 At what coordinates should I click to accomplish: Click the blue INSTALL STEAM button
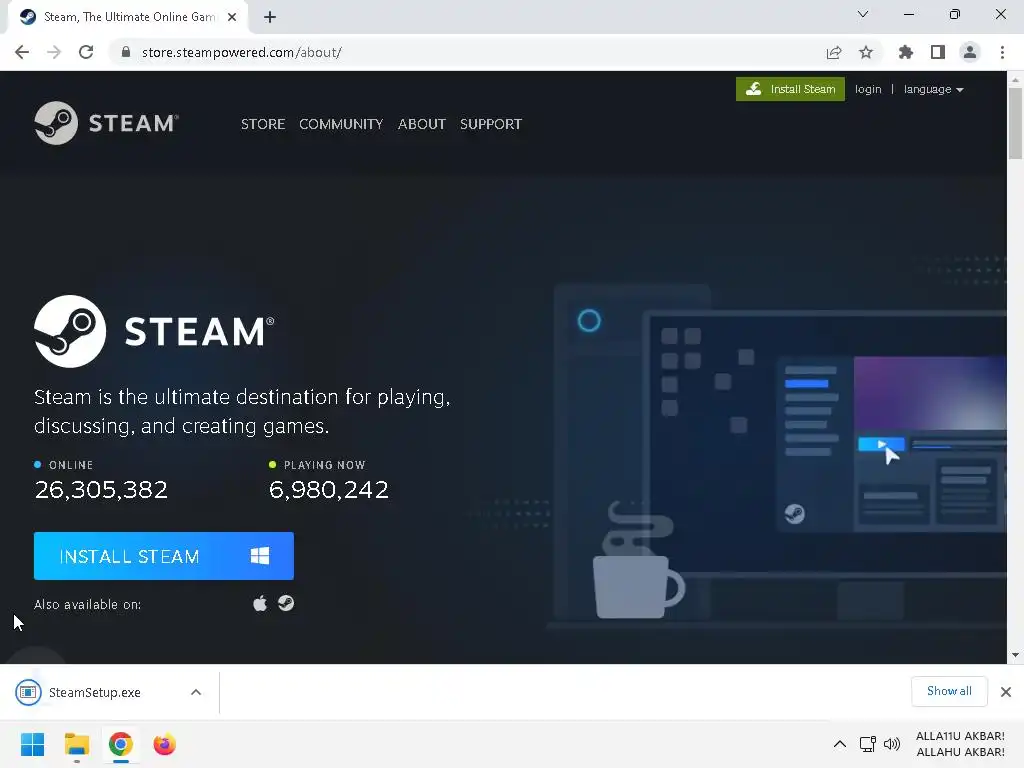[164, 556]
